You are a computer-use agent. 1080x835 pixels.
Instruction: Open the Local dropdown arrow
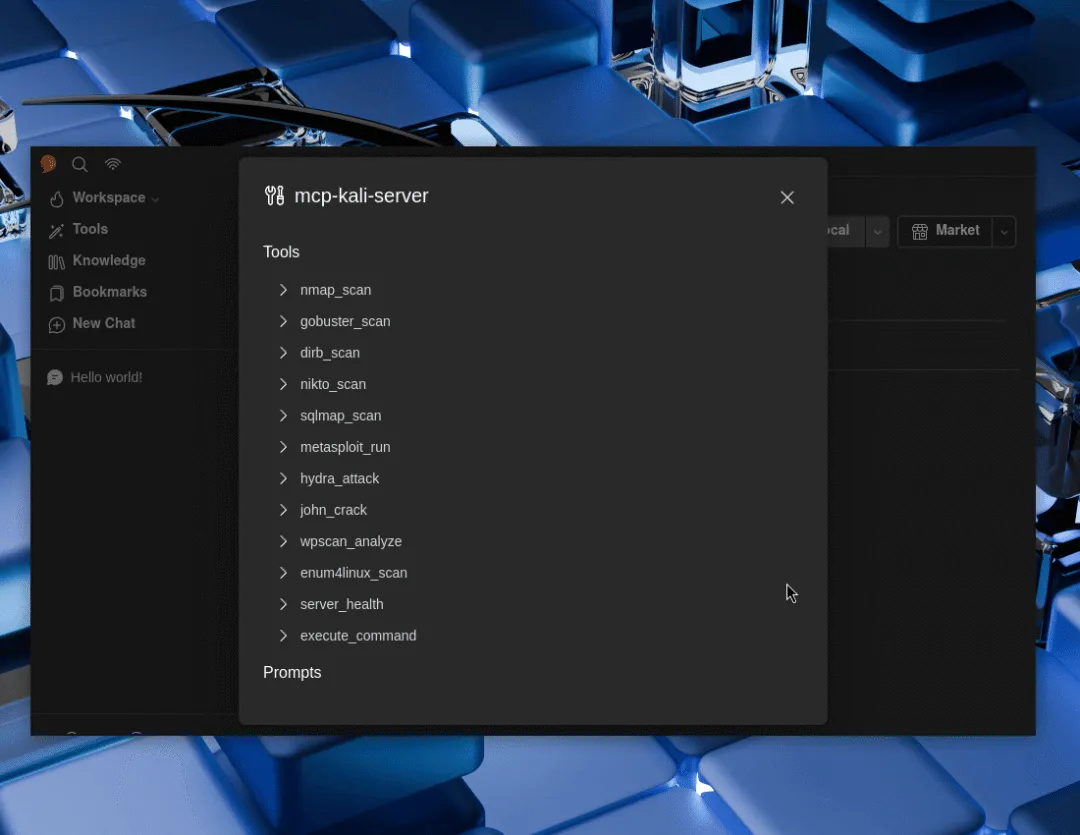pyautogui.click(x=878, y=231)
